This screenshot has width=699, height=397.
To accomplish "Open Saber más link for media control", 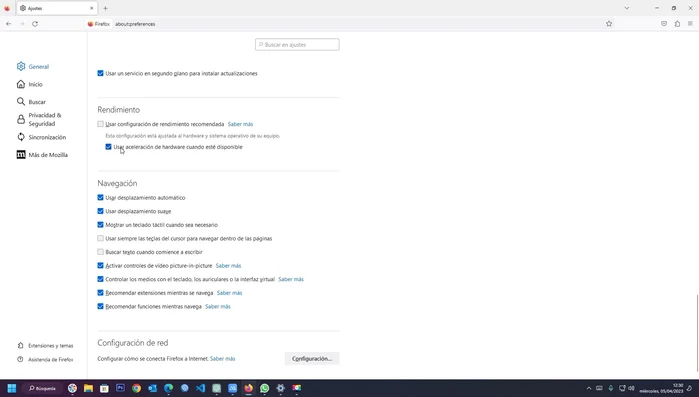I will (x=291, y=279).
